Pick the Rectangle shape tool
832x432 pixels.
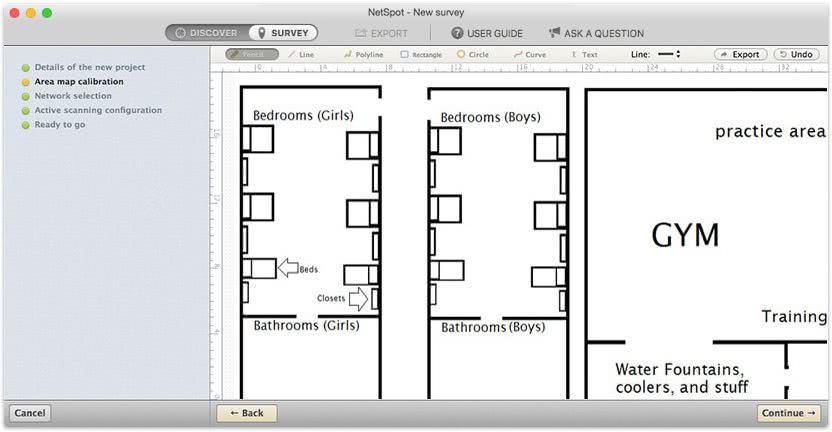tap(421, 54)
